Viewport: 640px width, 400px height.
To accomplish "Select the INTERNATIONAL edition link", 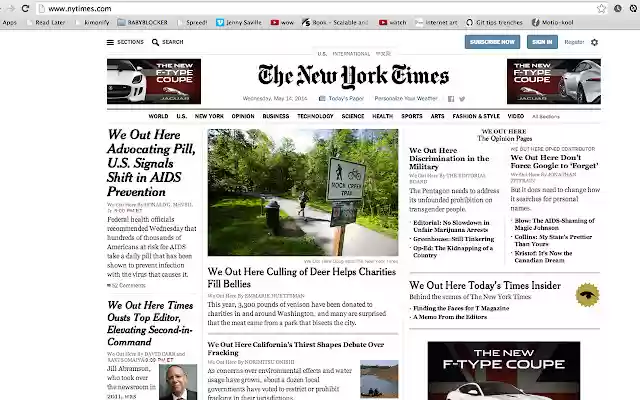I will coord(351,53).
